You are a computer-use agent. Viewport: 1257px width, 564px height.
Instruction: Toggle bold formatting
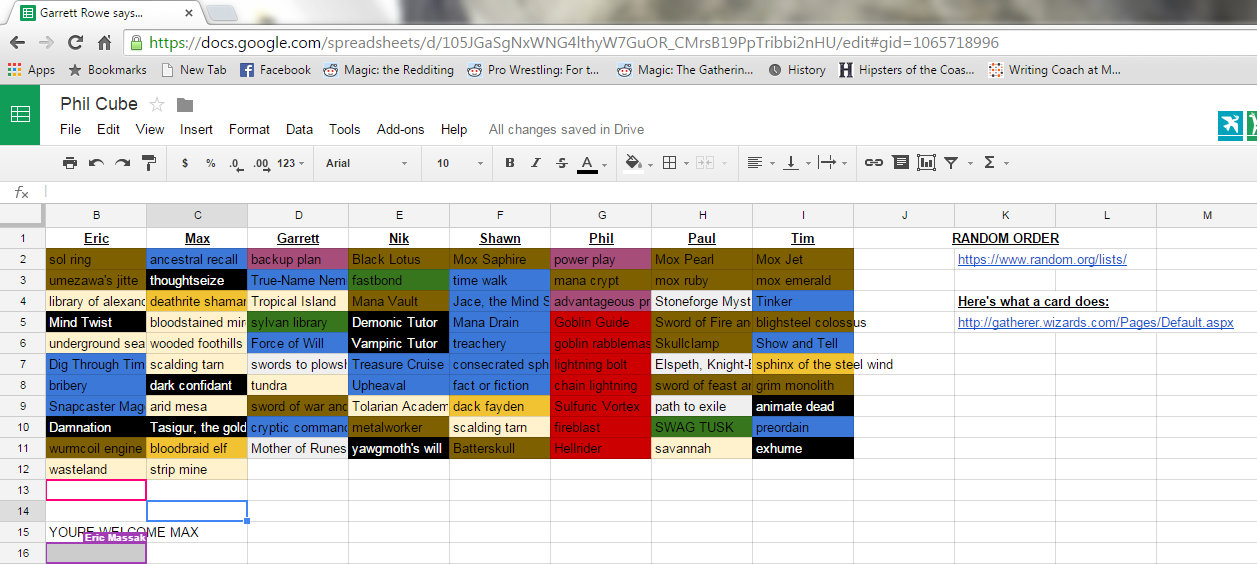coord(510,163)
